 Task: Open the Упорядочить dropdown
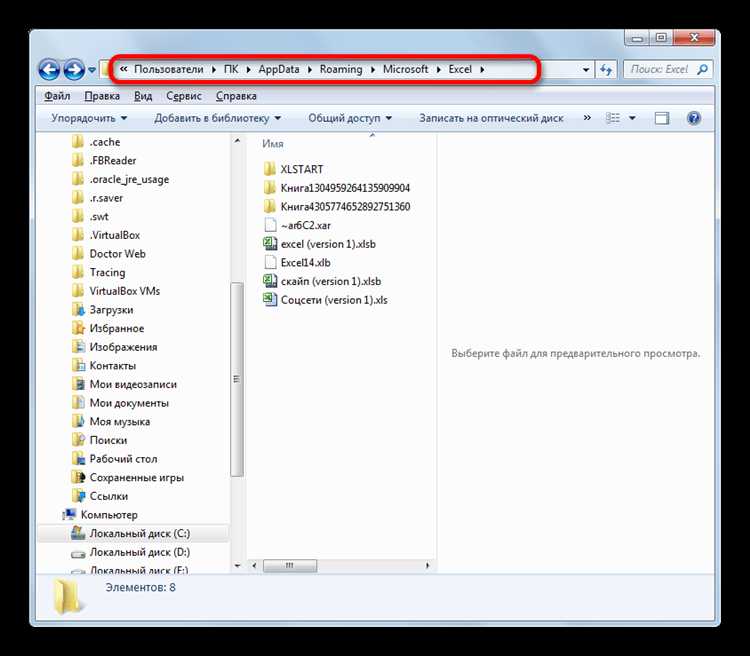(x=89, y=118)
